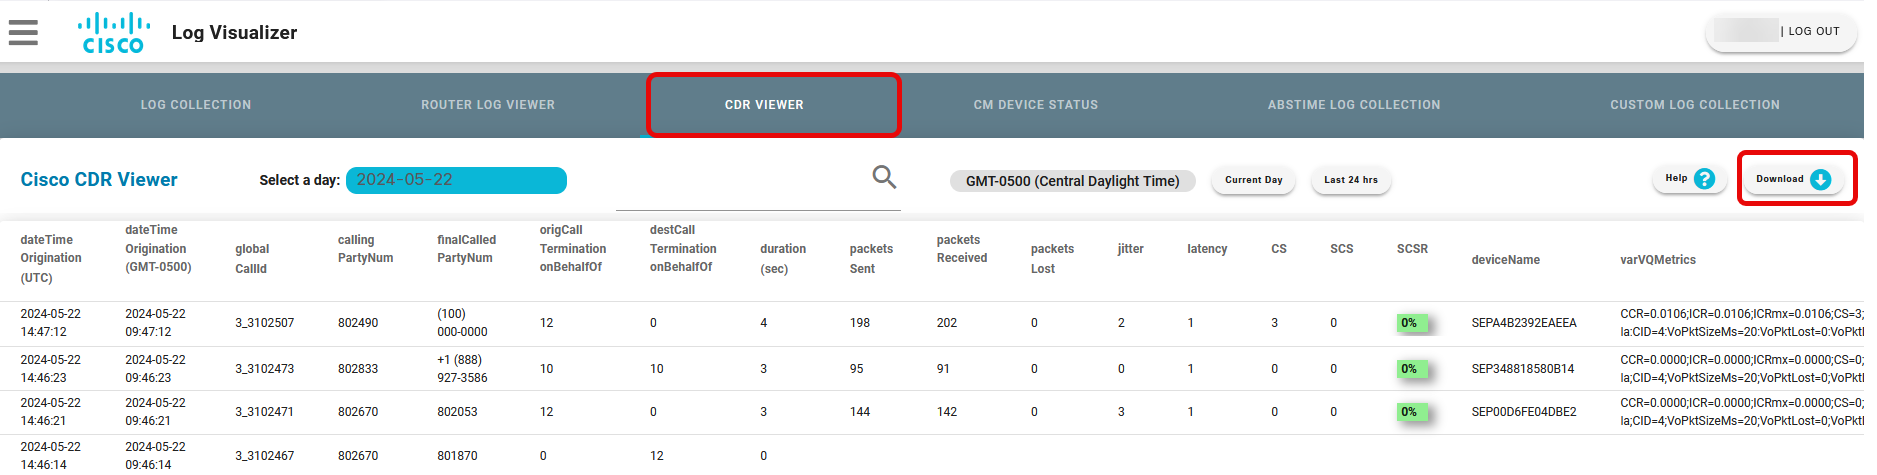Click the Log Out button
1877x475 pixels.
[x=1781, y=32]
